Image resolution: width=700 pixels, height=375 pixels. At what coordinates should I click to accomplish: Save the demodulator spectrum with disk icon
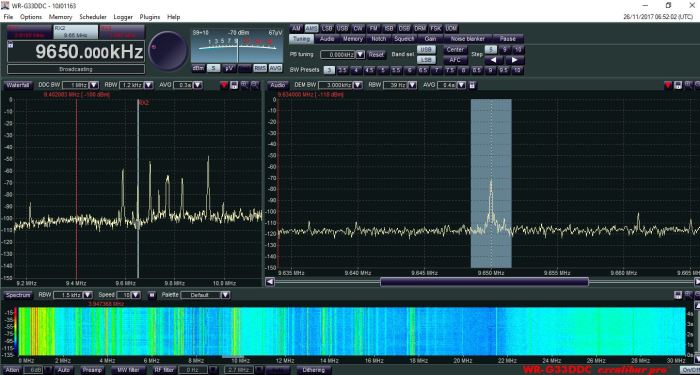[678, 85]
